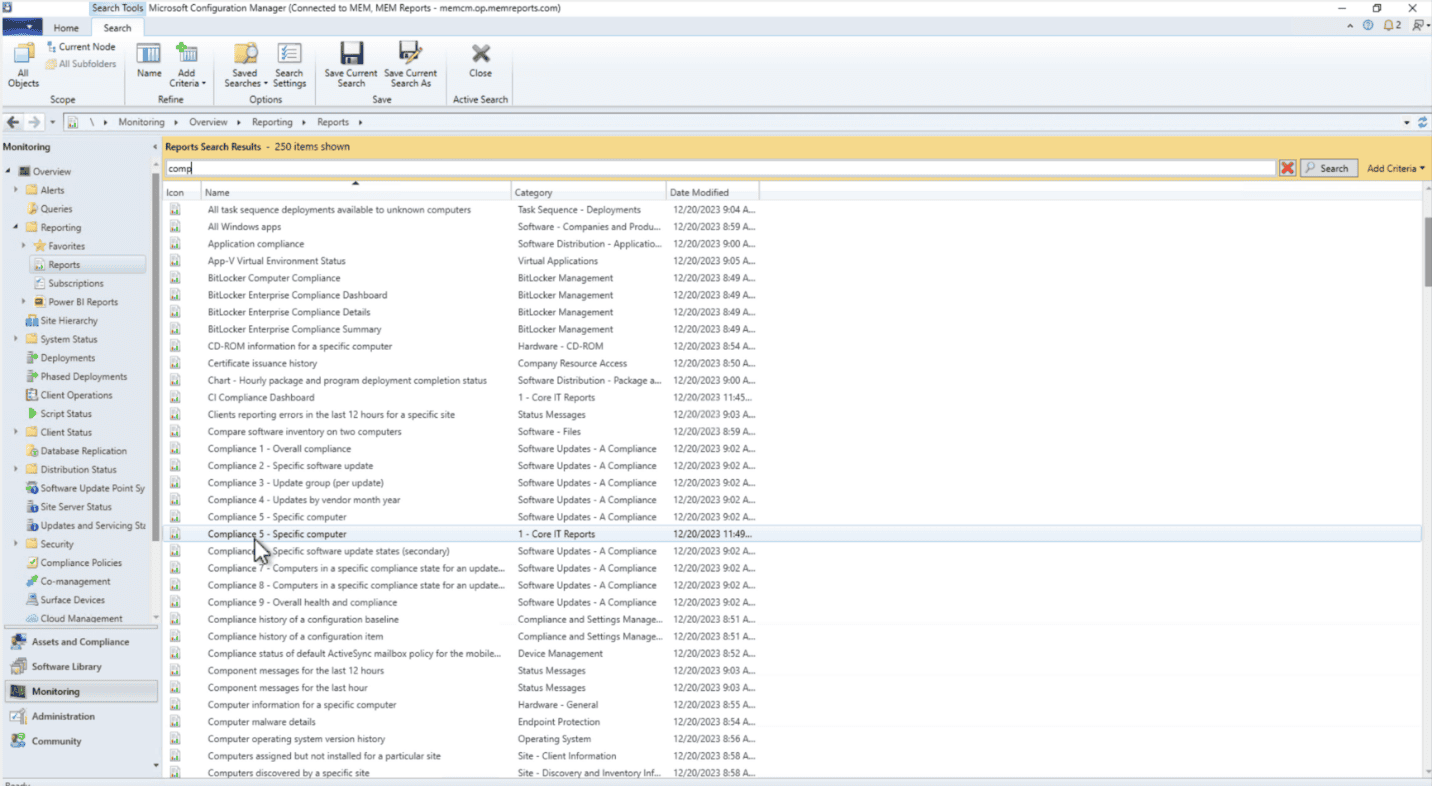
Task: Click the Monitoring breadcrumb item
Action: [x=141, y=122]
